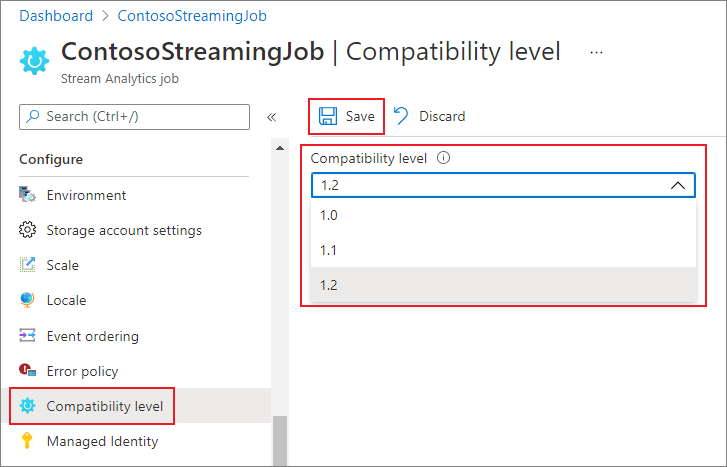
Task: Open Event ordering settings
Action: tap(92, 336)
